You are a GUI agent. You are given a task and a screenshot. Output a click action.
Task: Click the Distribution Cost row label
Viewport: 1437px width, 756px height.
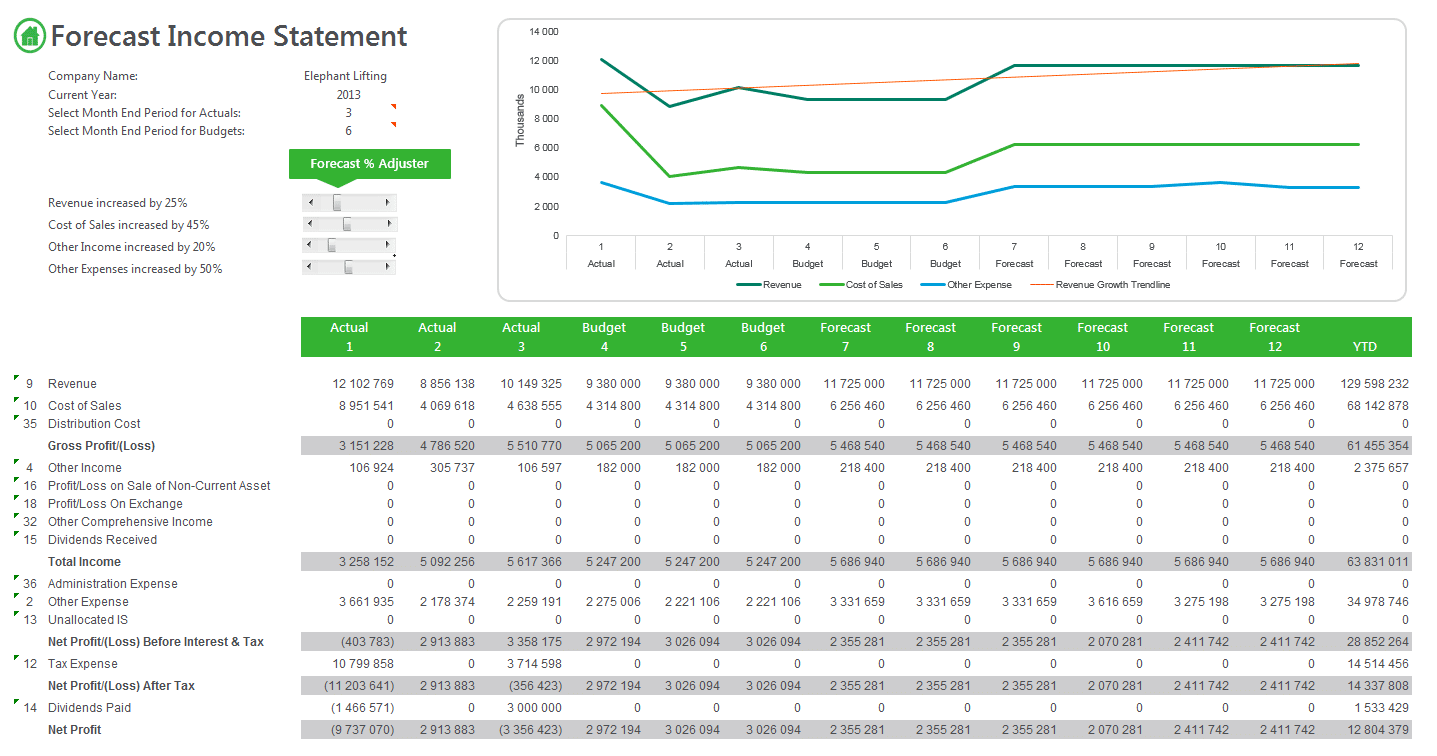click(94, 424)
